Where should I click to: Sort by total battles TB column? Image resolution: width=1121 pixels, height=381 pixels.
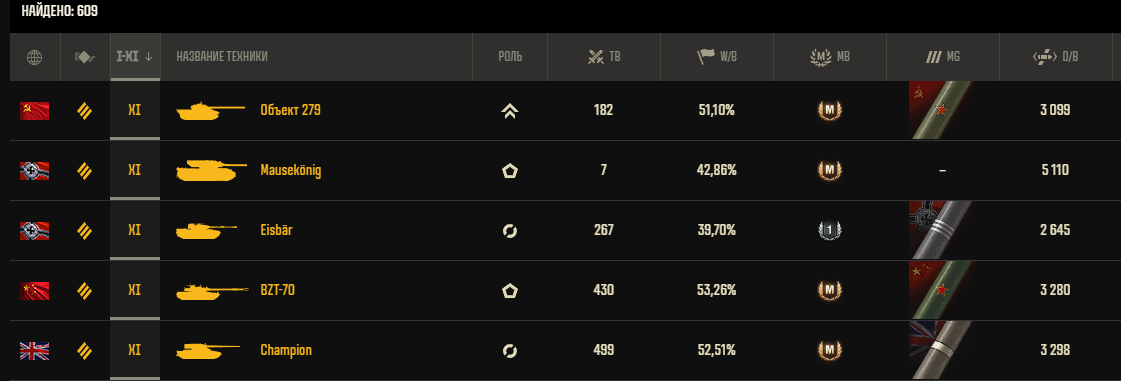tap(604, 57)
